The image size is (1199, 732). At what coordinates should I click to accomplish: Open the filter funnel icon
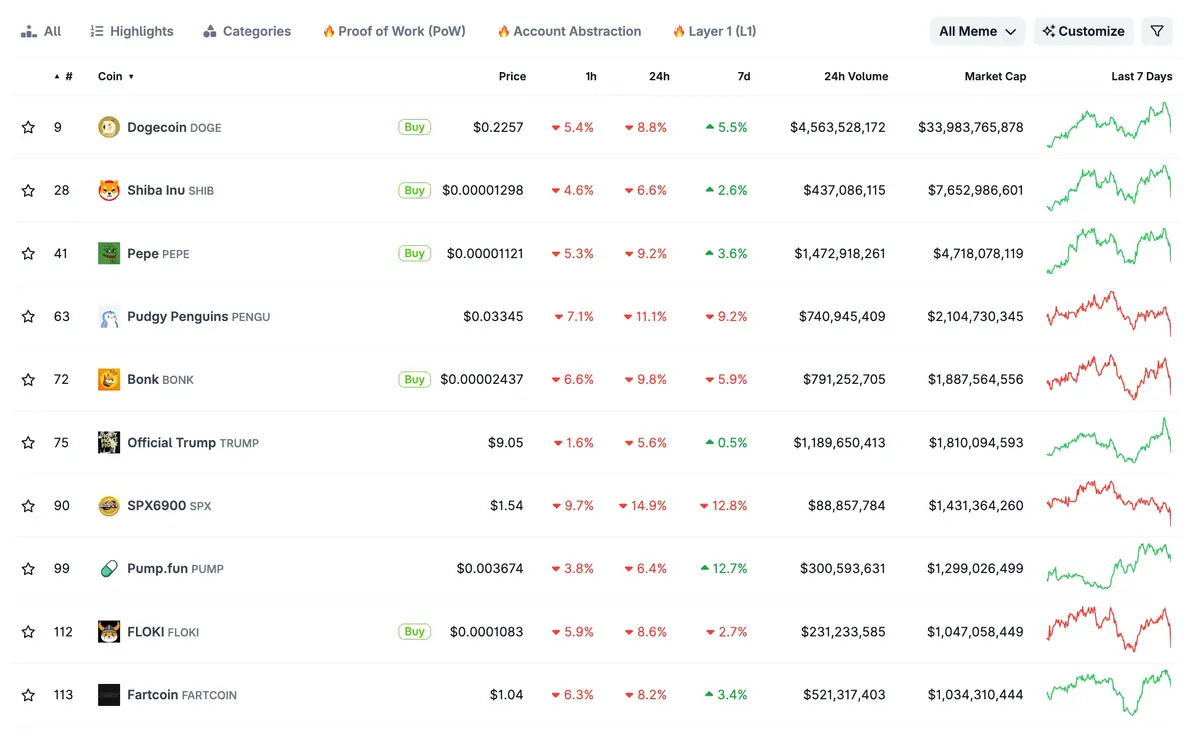(1157, 31)
